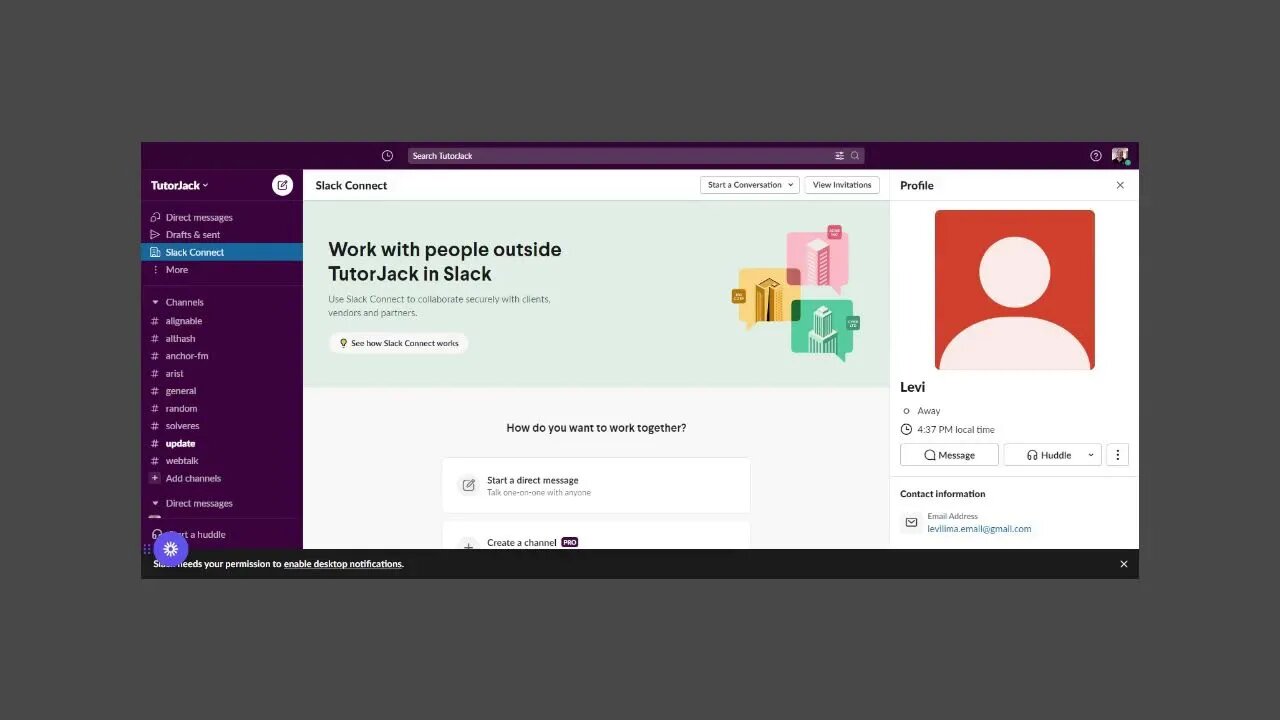Click Levi's email address link
Viewport: 1280px width, 720px height.
979,529
